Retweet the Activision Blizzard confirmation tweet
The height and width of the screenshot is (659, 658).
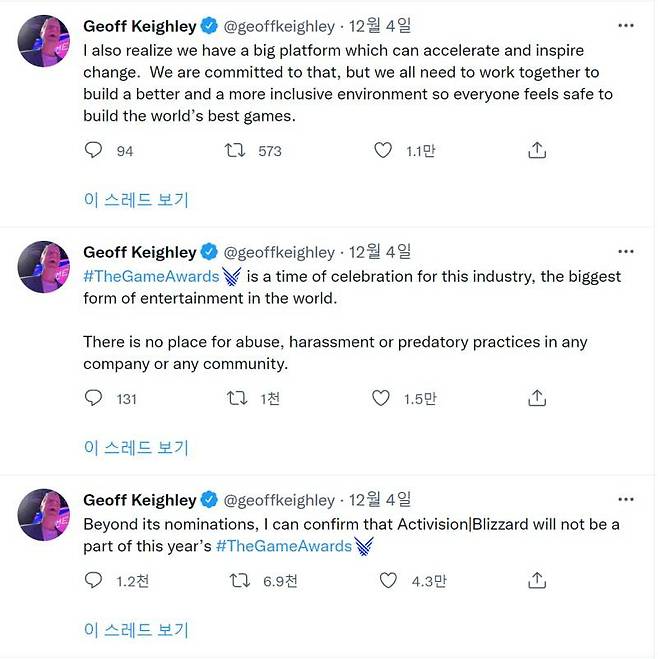coord(239,580)
